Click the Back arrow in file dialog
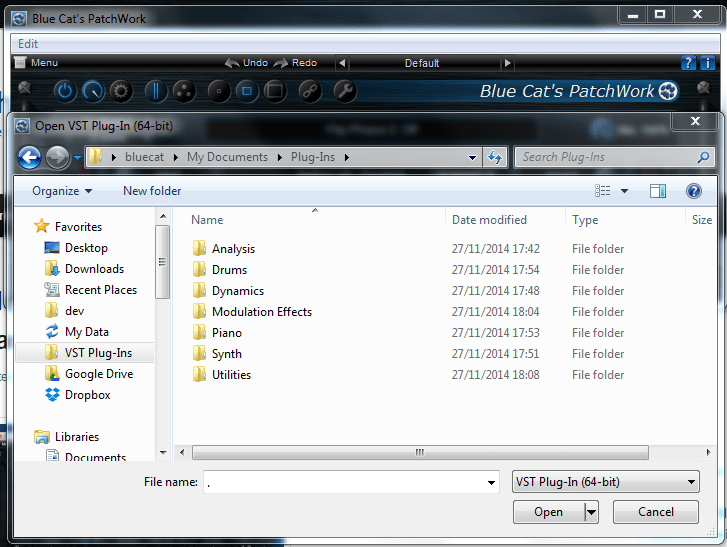Image resolution: width=727 pixels, height=547 pixels. (29, 158)
